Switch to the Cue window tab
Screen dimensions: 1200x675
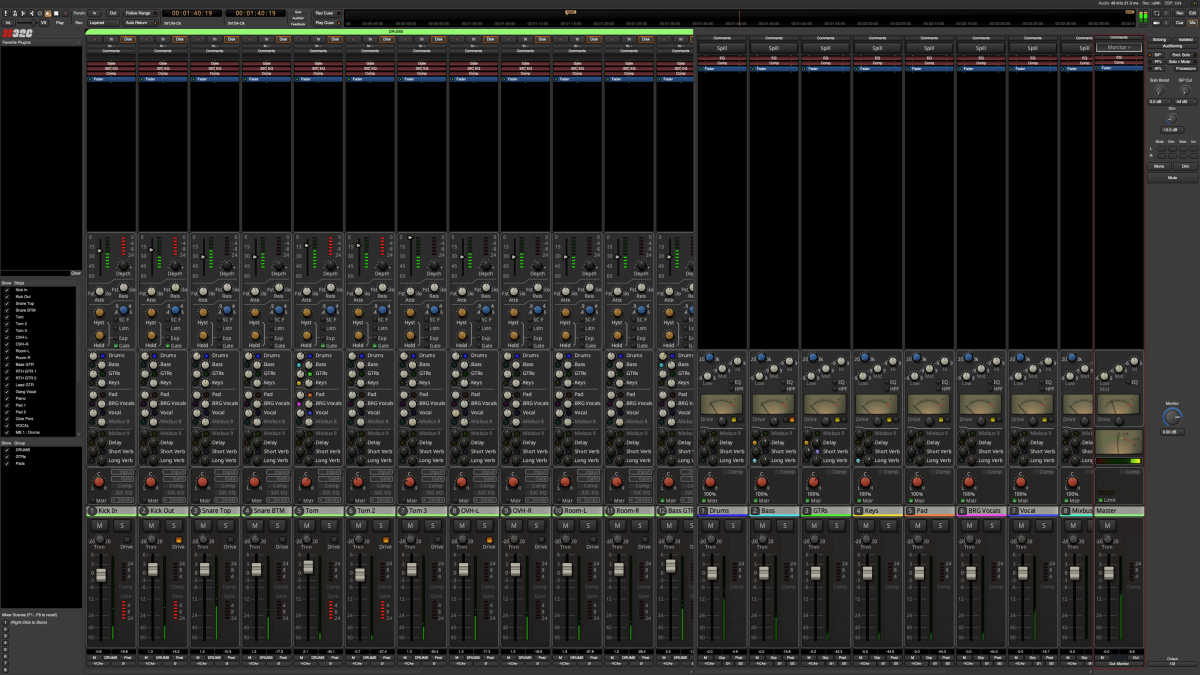coord(1180,23)
